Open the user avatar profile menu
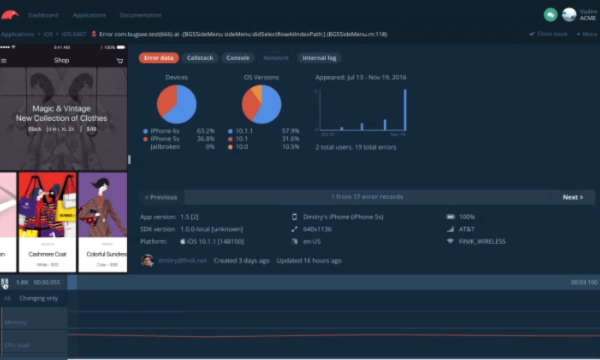The width and height of the screenshot is (600, 360). pos(569,15)
